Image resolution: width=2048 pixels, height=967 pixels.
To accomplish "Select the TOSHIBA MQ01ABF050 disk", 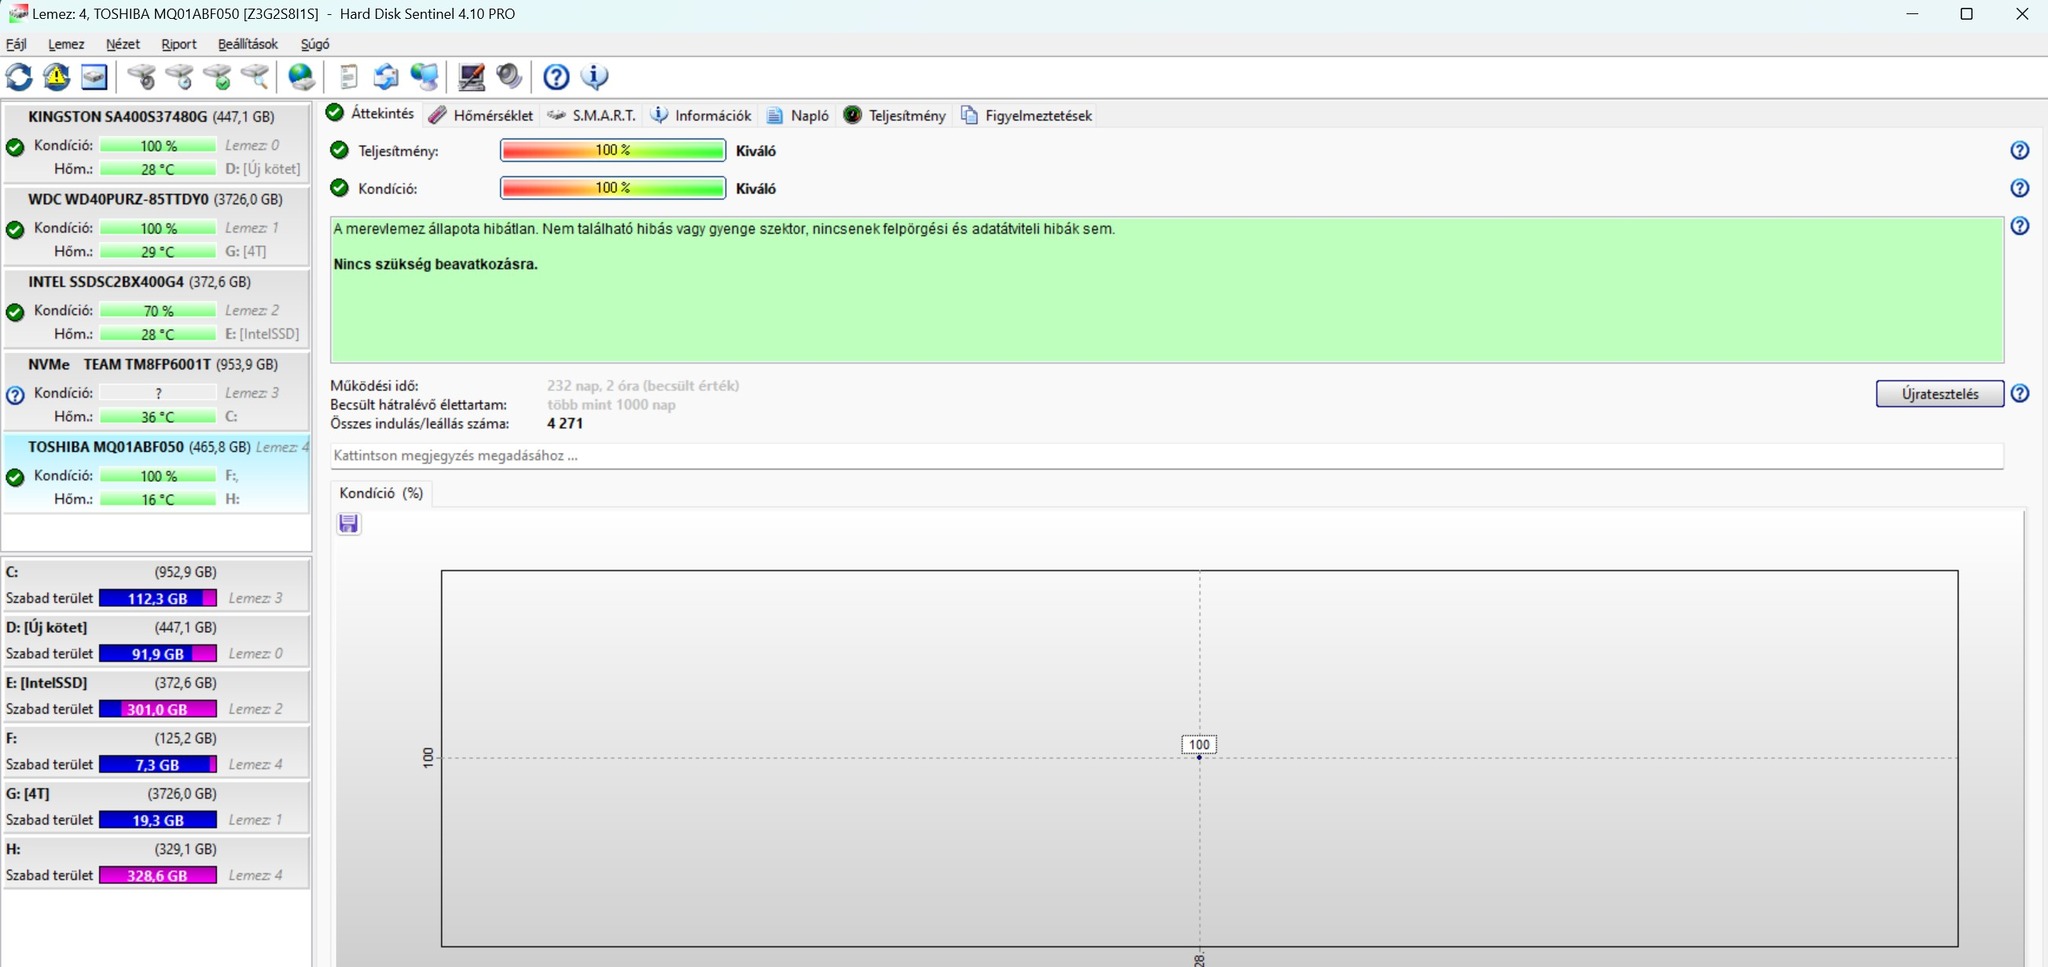I will click(x=156, y=473).
